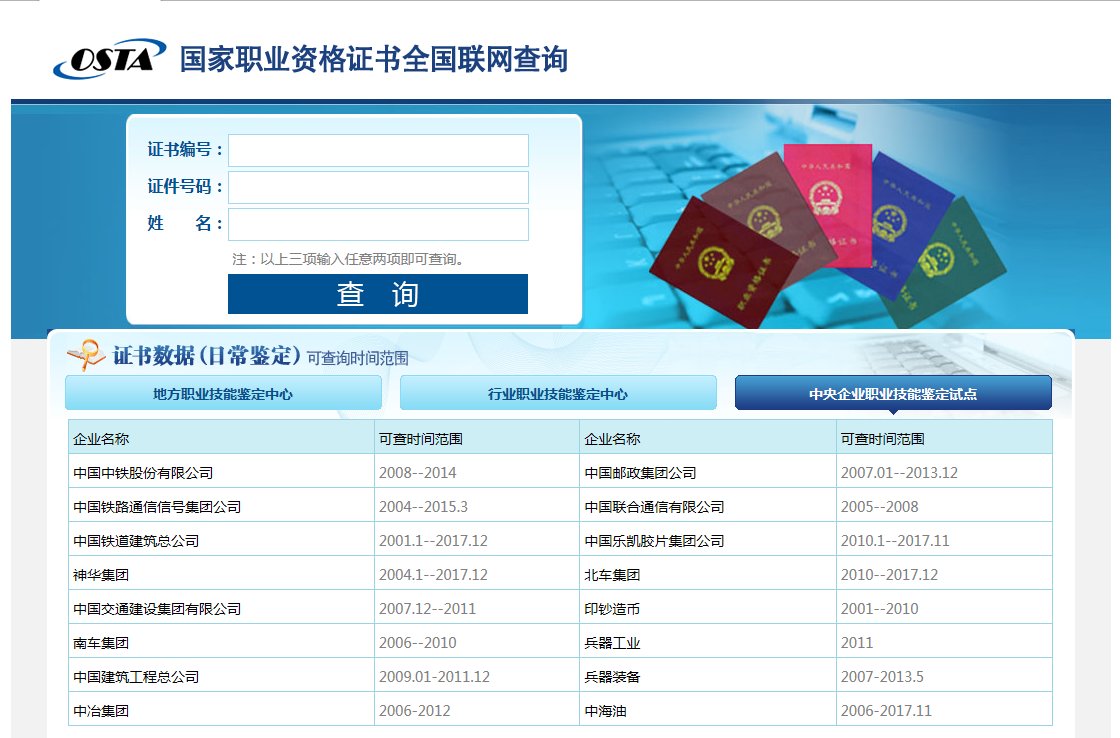Click the 中国邮政集团公司 table entry
This screenshot has width=1120, height=738.
click(640, 473)
